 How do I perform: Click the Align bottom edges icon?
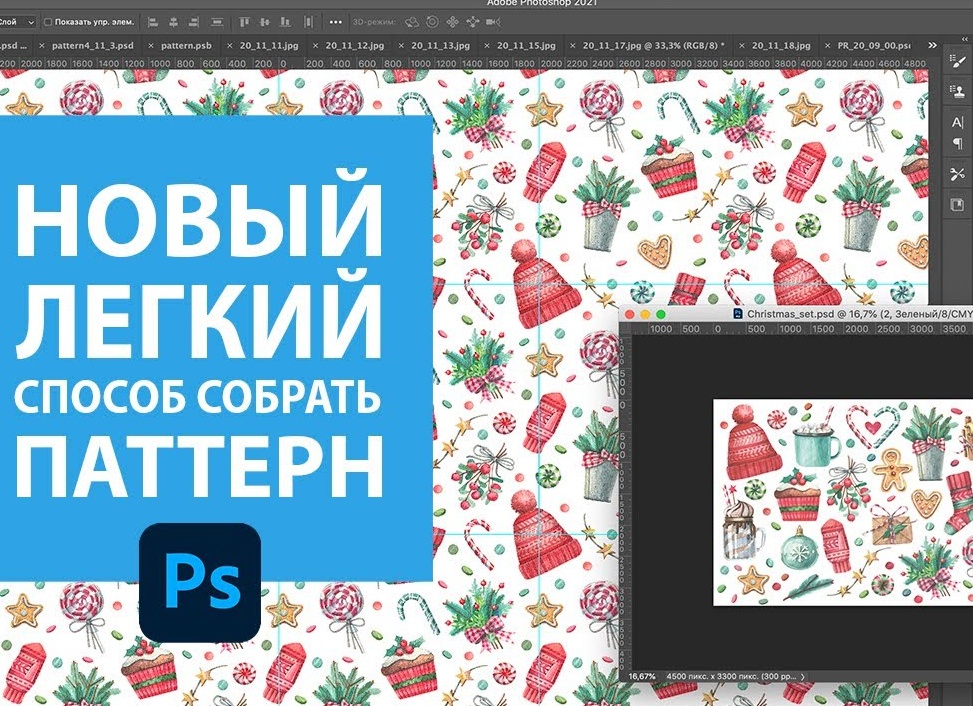pyautogui.click(x=285, y=22)
